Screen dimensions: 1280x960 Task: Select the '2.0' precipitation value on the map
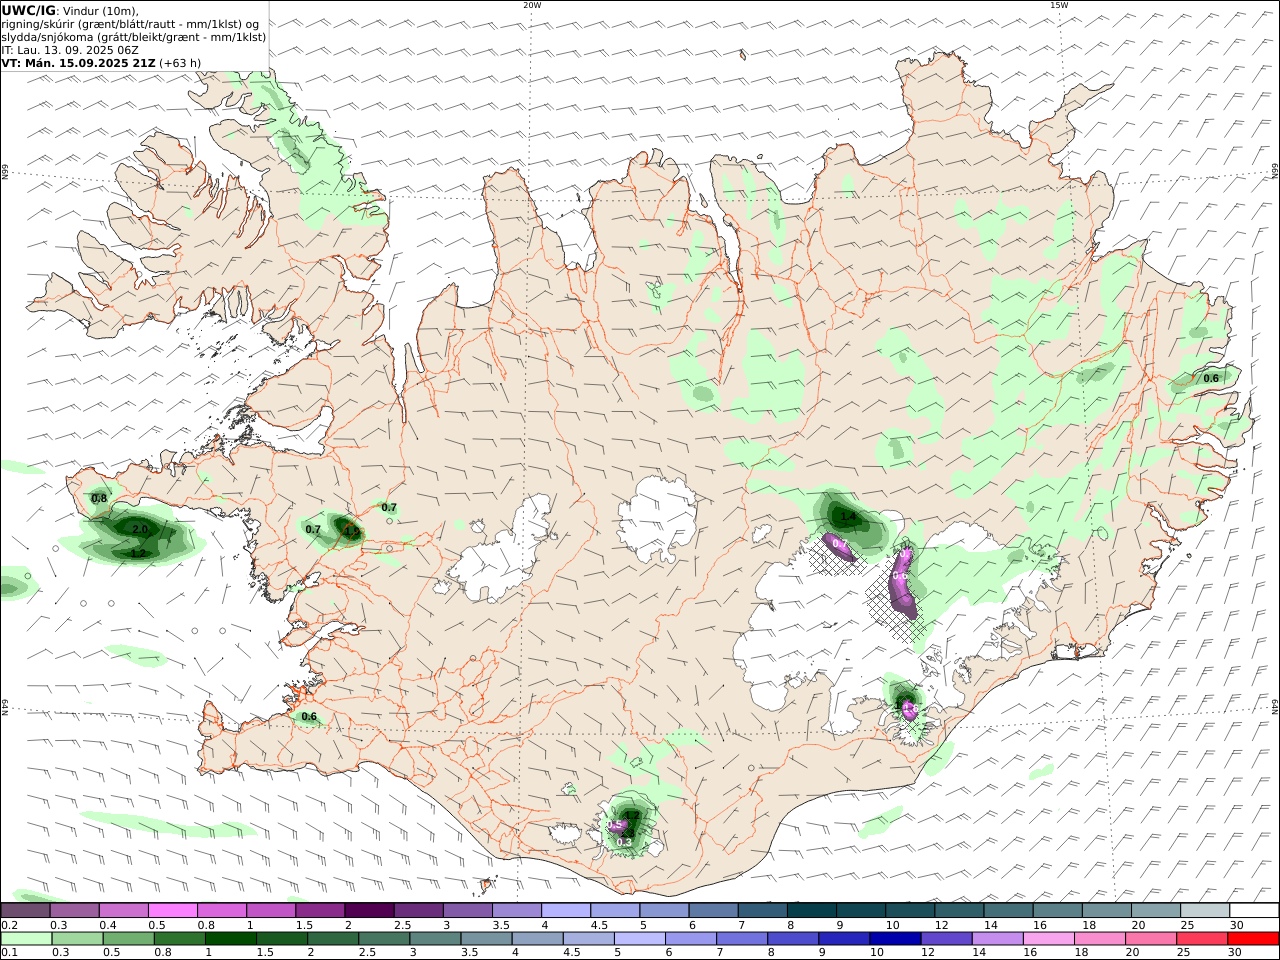140,529
